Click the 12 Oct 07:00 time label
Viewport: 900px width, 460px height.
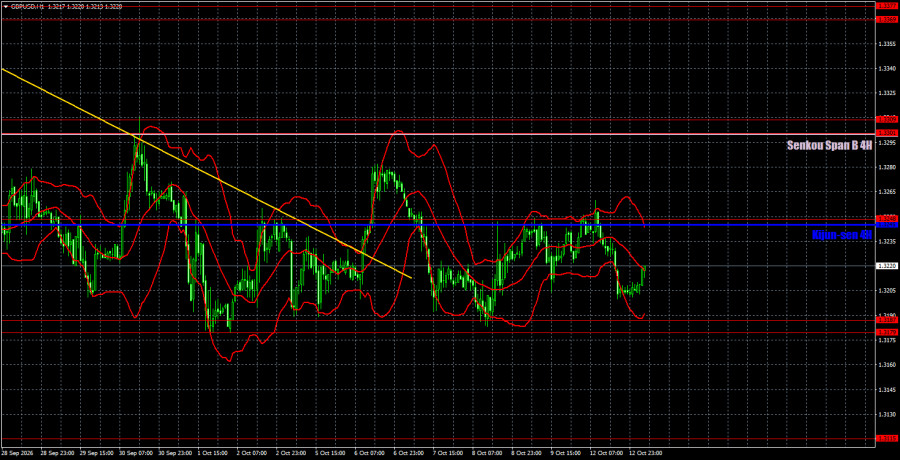pyautogui.click(x=607, y=453)
